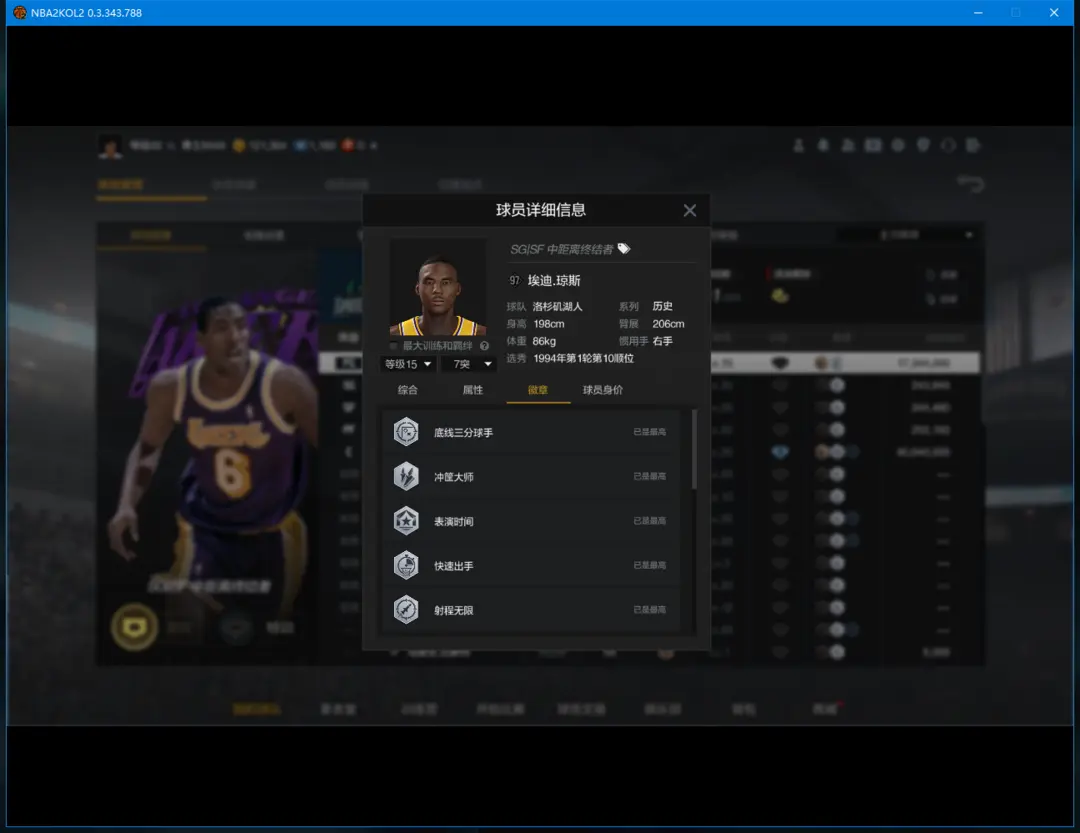Switch to the 属性 tab
Viewport: 1080px width, 833px height.
pyautogui.click(x=472, y=390)
